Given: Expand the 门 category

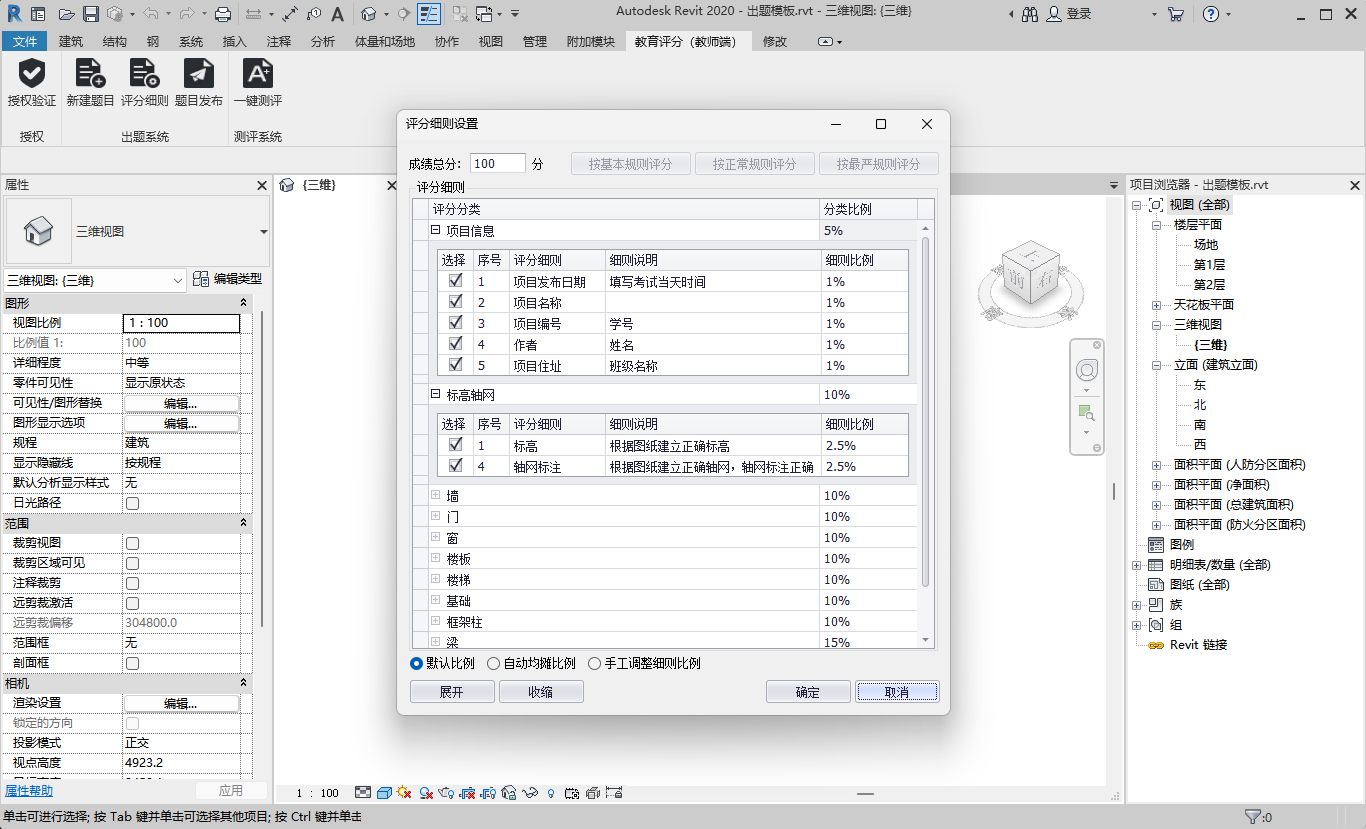Looking at the screenshot, I should click(x=435, y=516).
